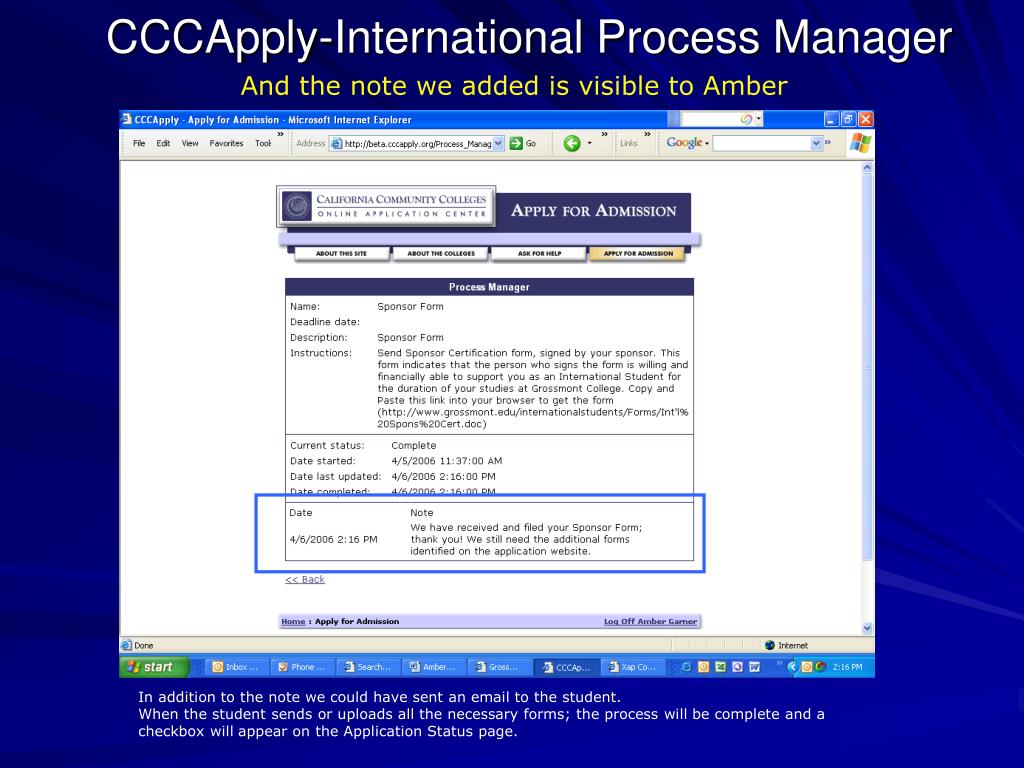This screenshot has height=768, width=1024.
Task: Click the scroll down arrow of page scrollbar
Action: [867, 628]
